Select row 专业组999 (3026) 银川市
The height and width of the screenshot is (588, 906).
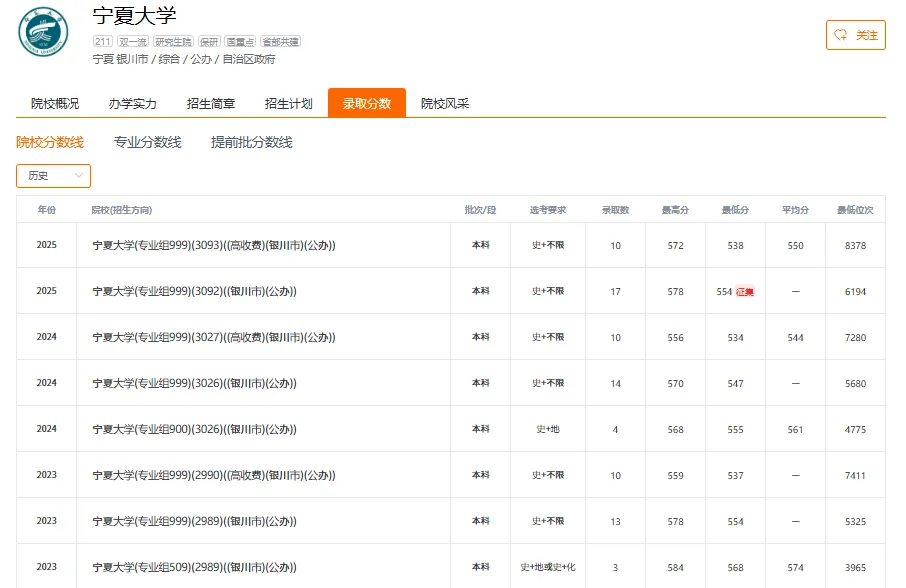451,383
